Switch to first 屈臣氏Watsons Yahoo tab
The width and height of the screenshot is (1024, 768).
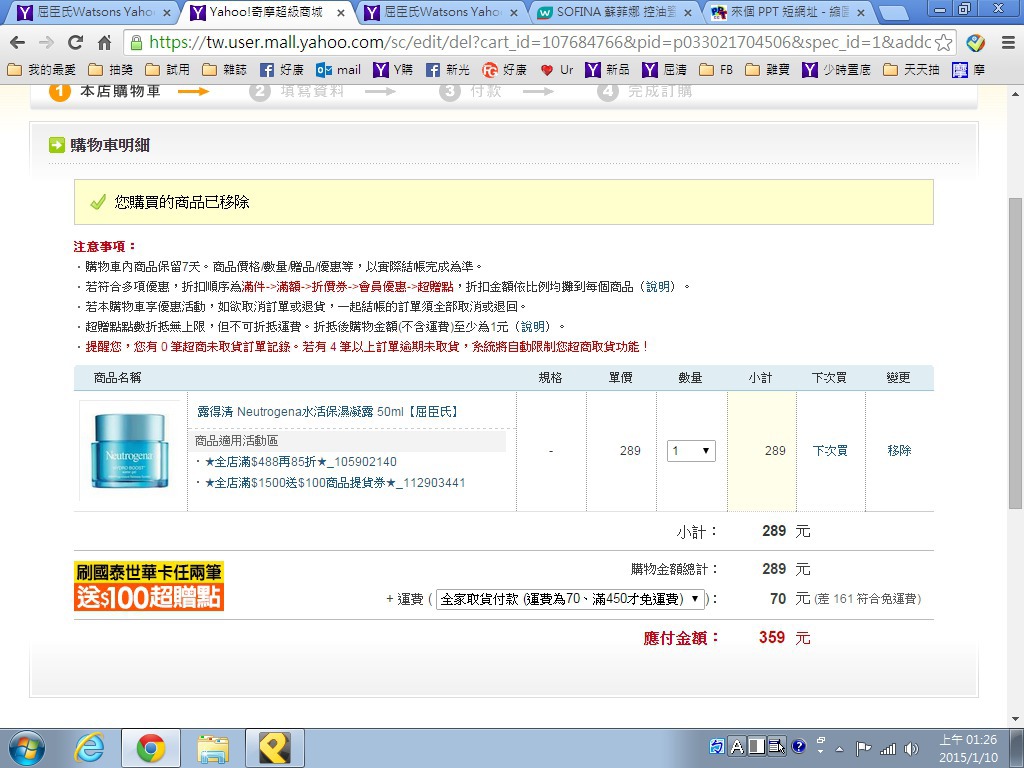93,12
